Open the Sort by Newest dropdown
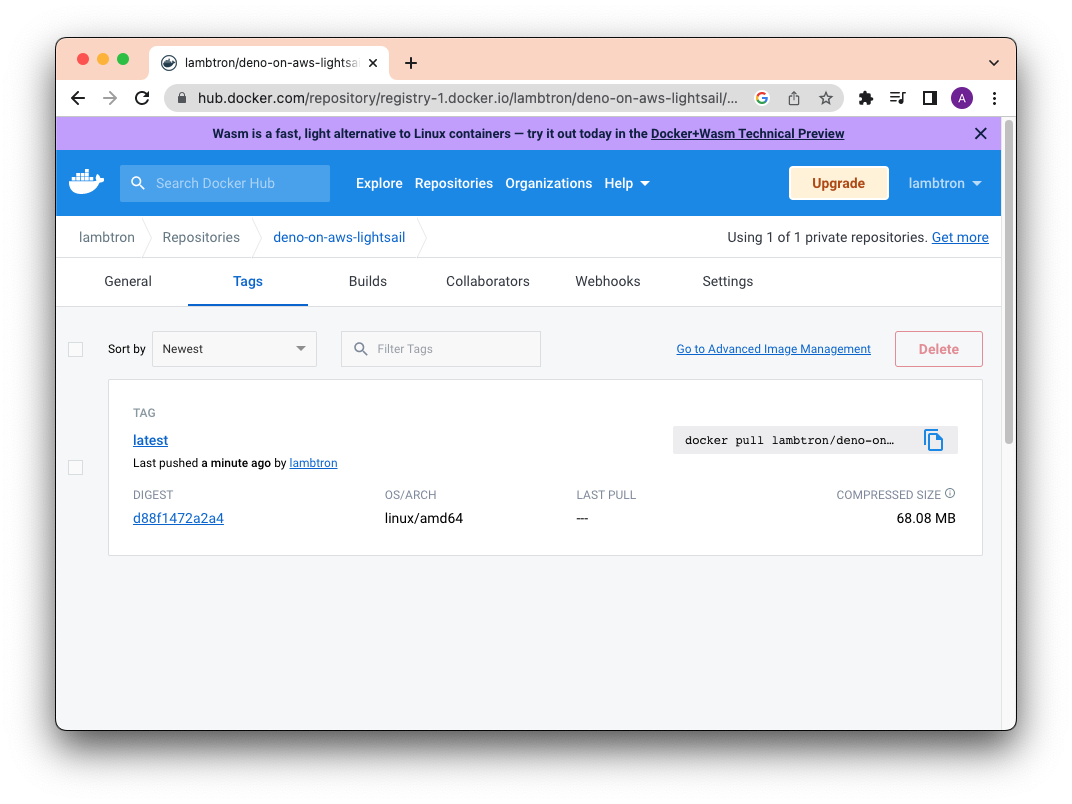Screen dimensions: 1072x804 [234, 348]
